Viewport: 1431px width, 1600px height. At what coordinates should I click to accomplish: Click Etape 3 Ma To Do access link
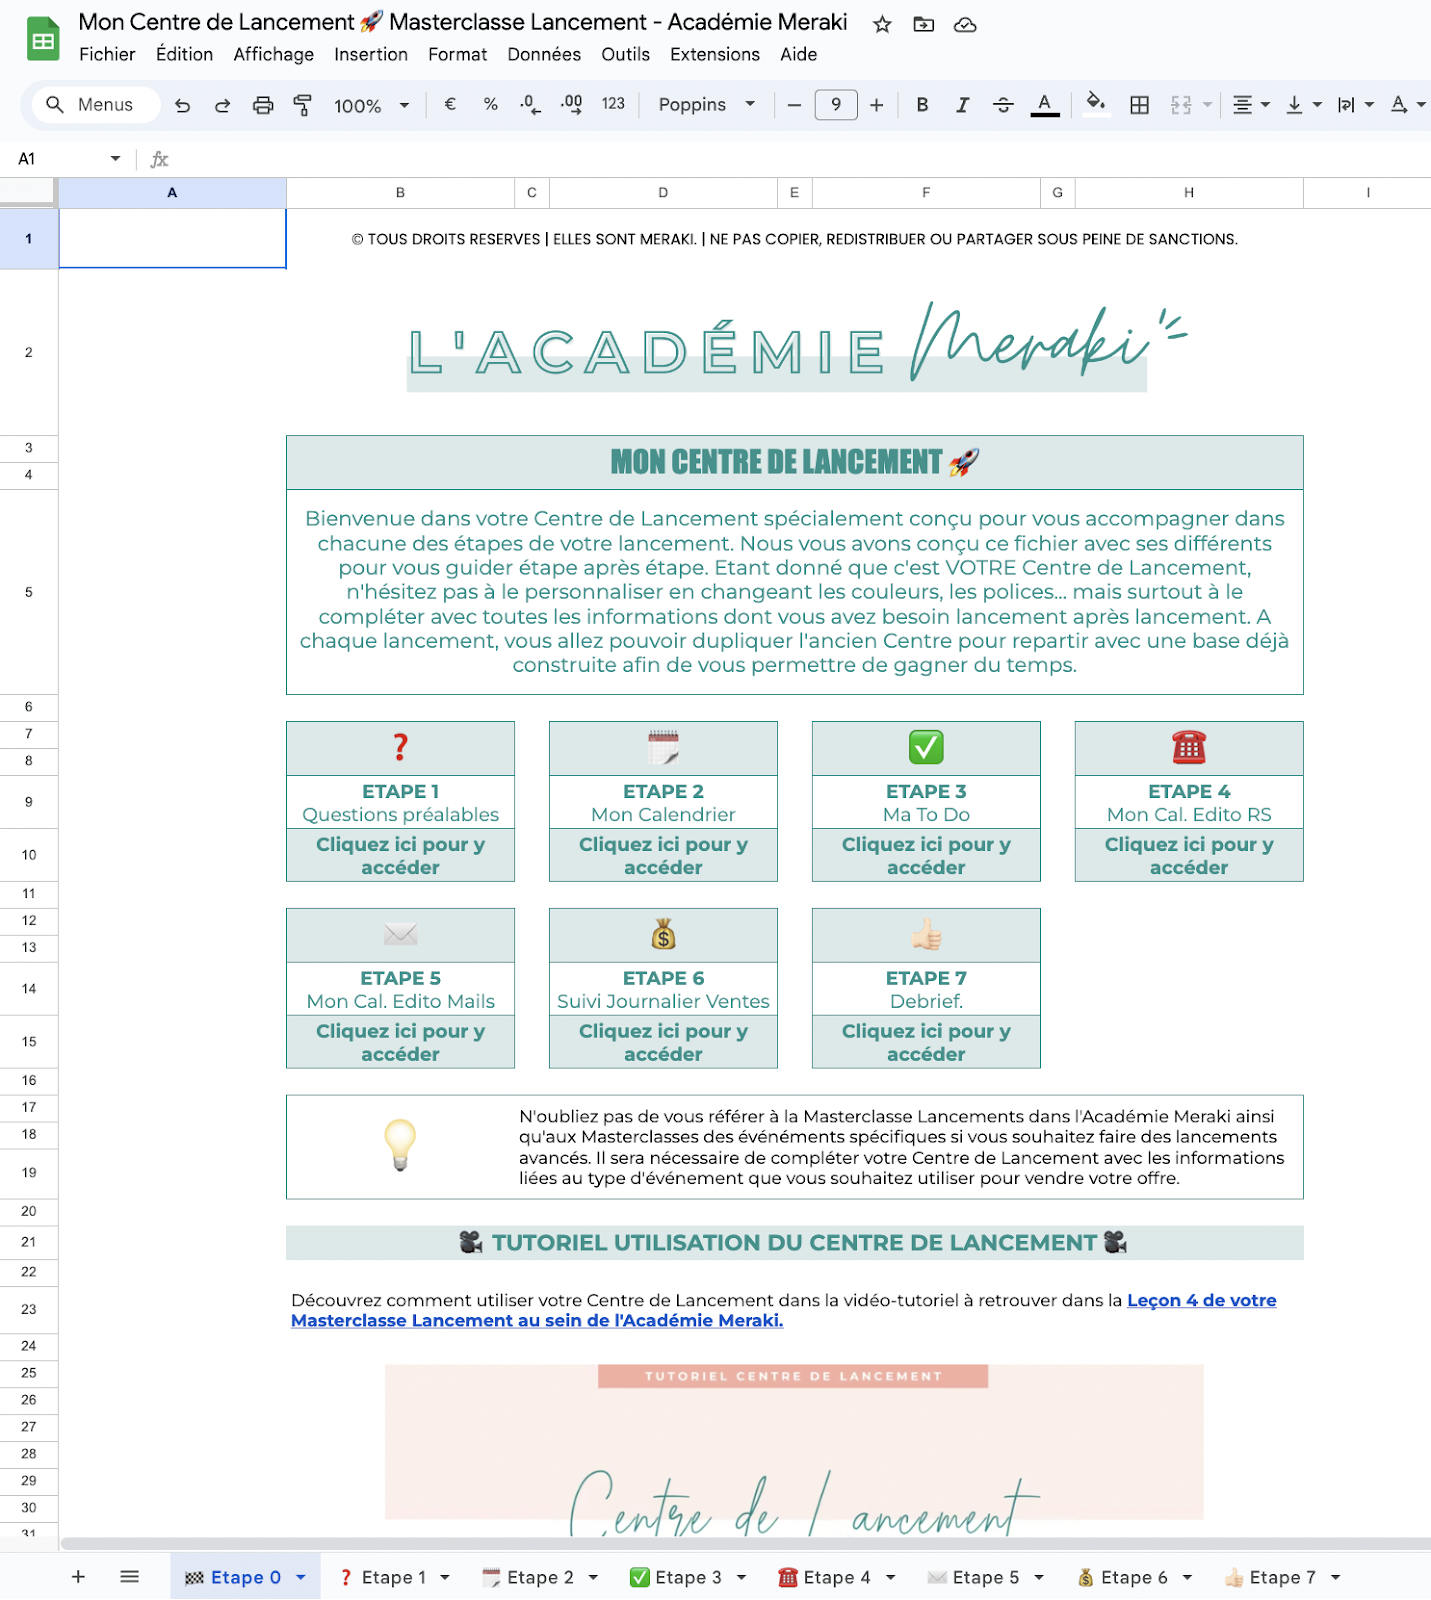(x=926, y=855)
